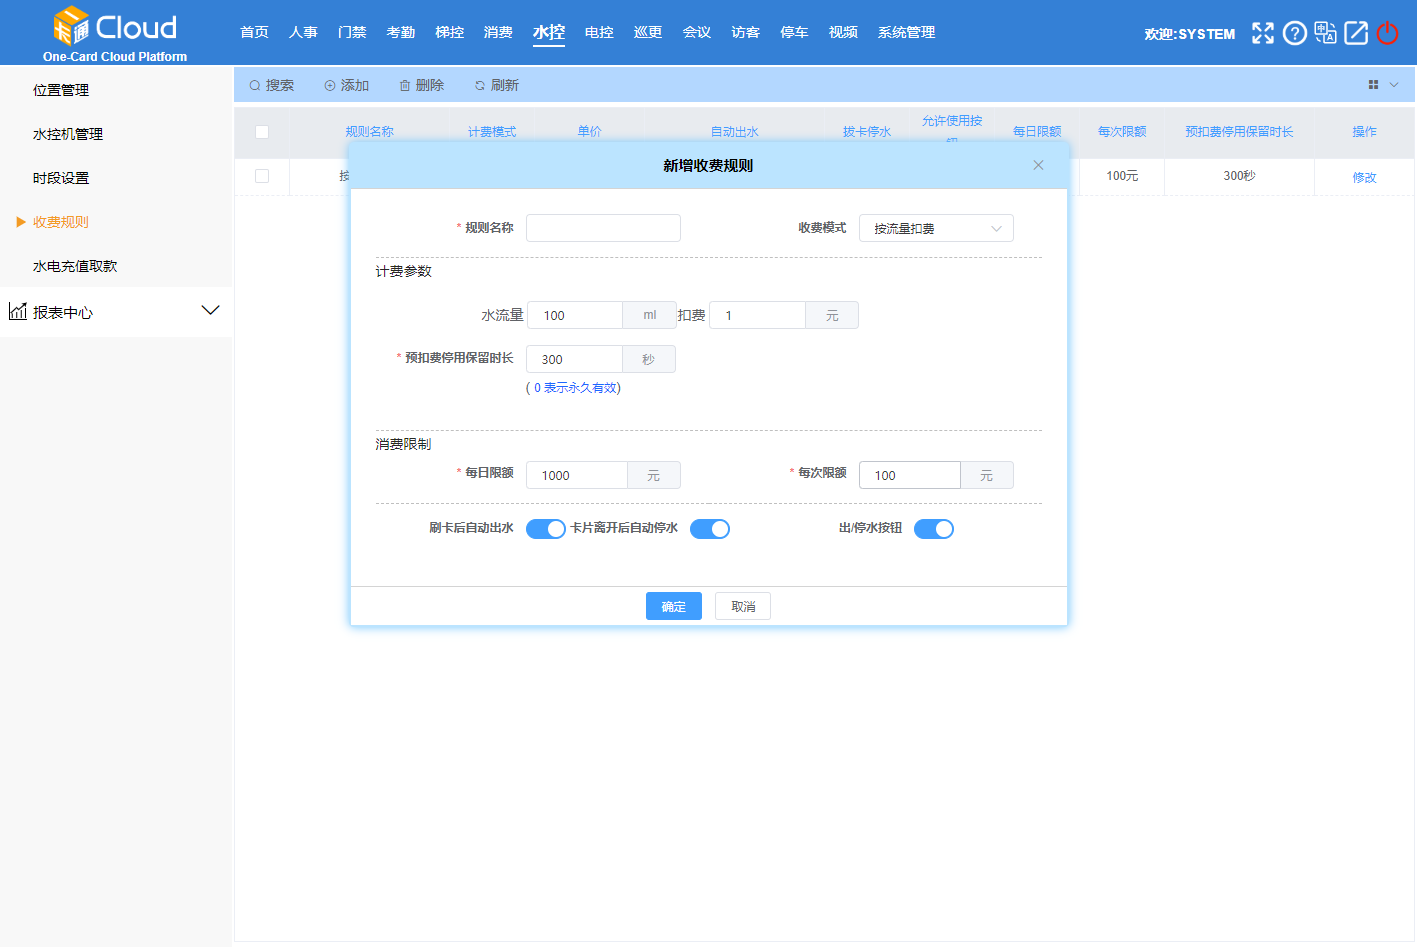1417x947 pixels.
Task: Select the table header select-all checkbox
Action: pyautogui.click(x=262, y=132)
